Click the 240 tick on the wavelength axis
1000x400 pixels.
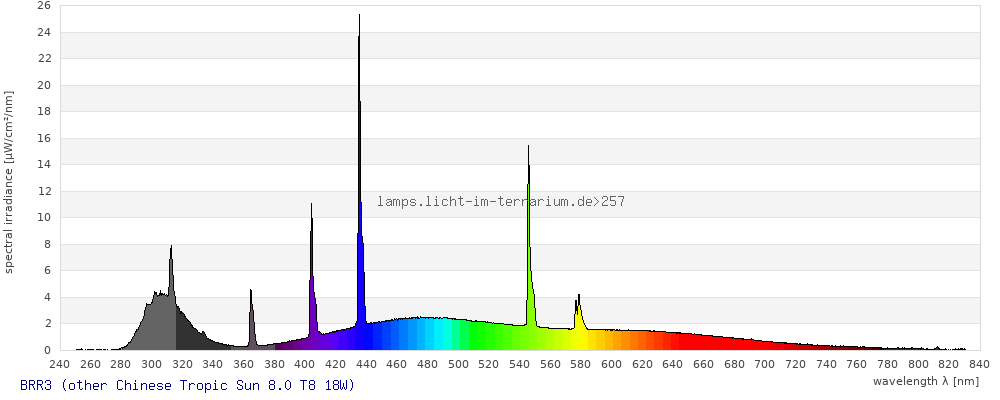click(59, 364)
